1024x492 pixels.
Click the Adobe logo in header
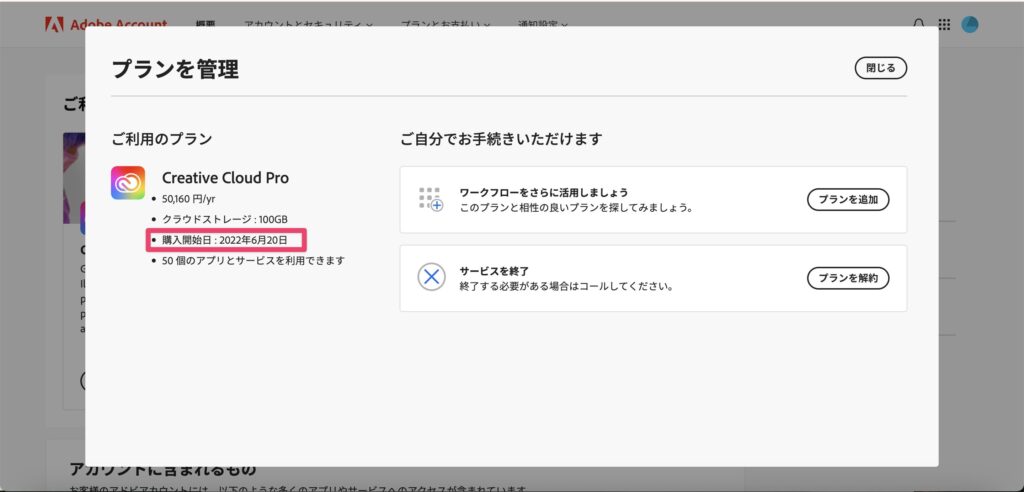54,24
